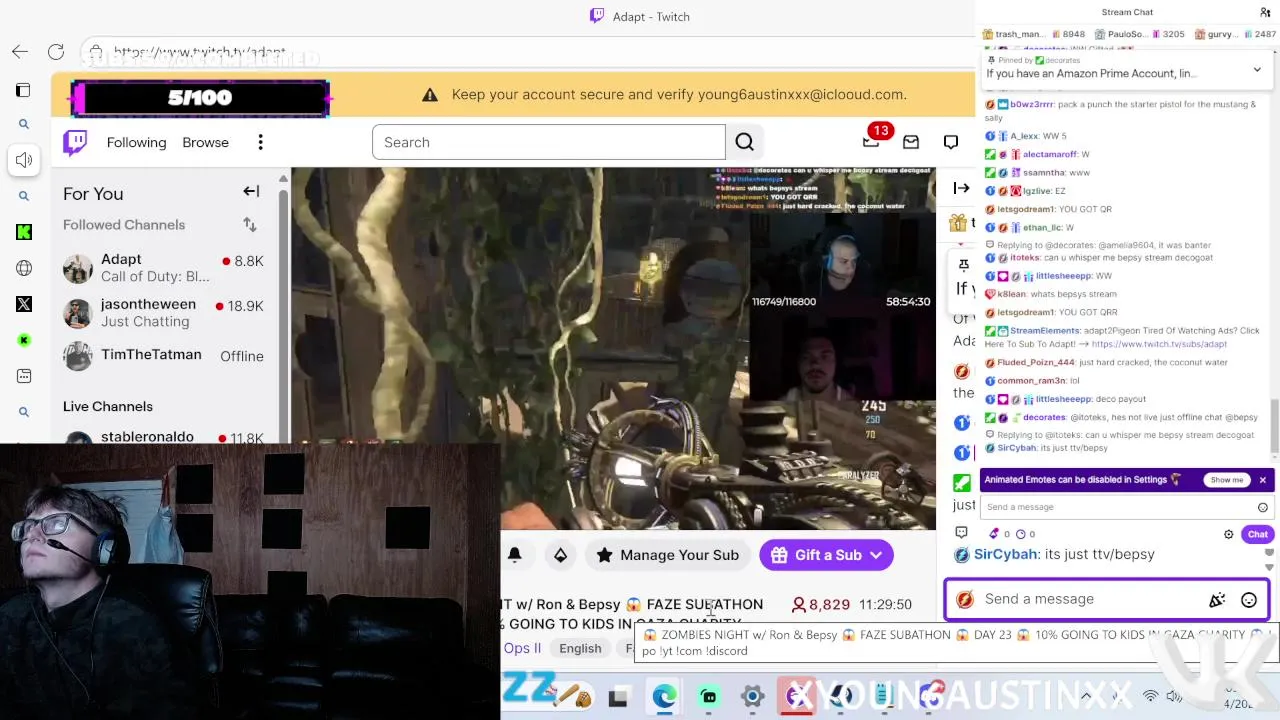Click the large Send a message input
Viewport: 1280px width, 720px height.
coord(1107,599)
